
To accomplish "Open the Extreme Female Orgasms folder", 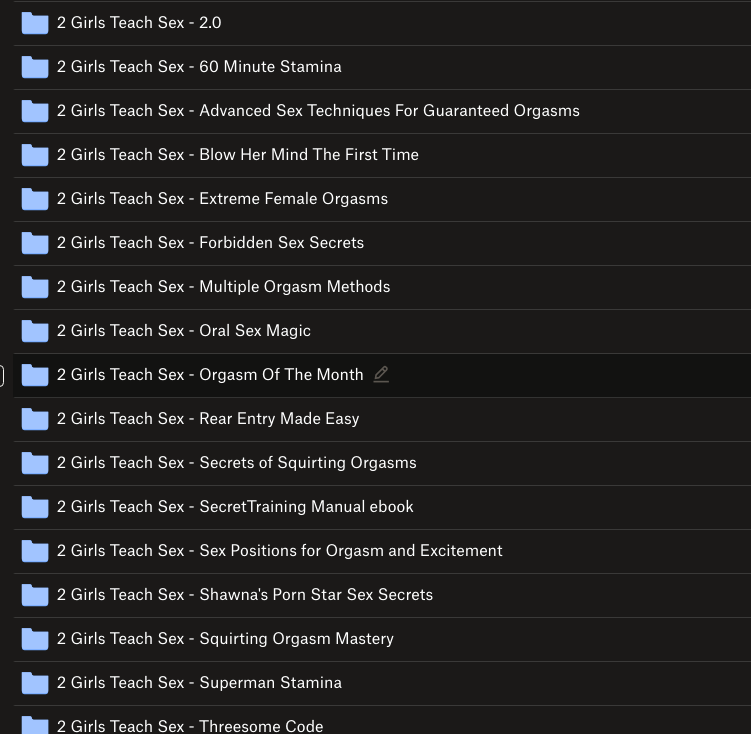I will tap(222, 199).
